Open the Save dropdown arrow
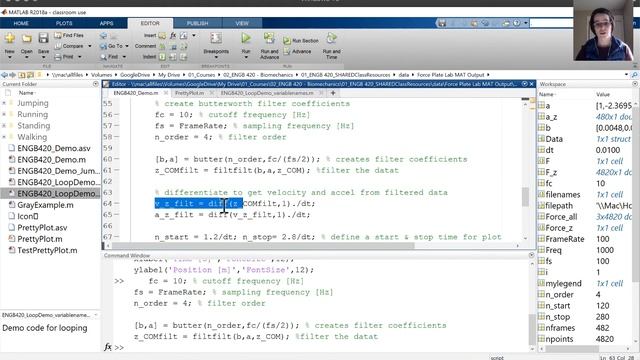640x360 pixels. coord(43,58)
